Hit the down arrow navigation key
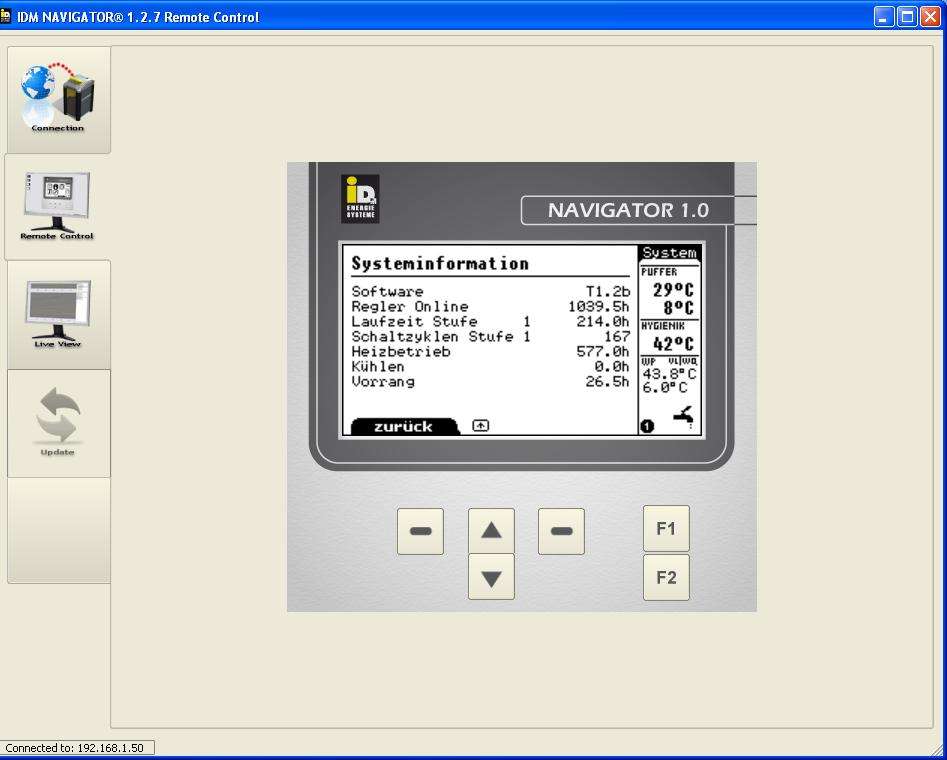This screenshot has width=947, height=760. [x=491, y=577]
